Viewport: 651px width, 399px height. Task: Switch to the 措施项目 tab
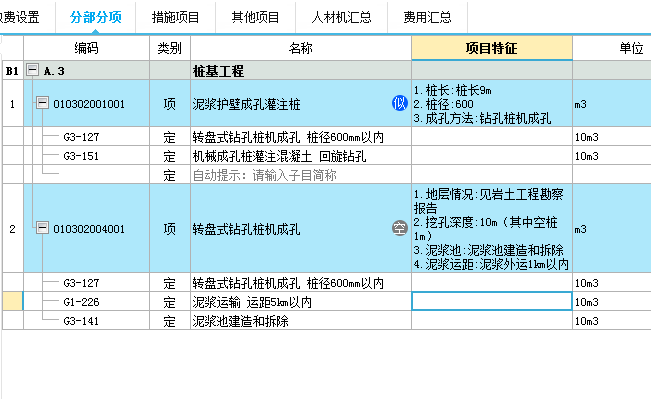(x=175, y=17)
